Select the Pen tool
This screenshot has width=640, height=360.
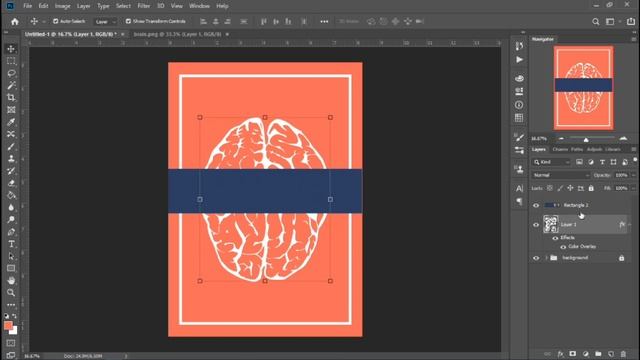(x=11, y=232)
